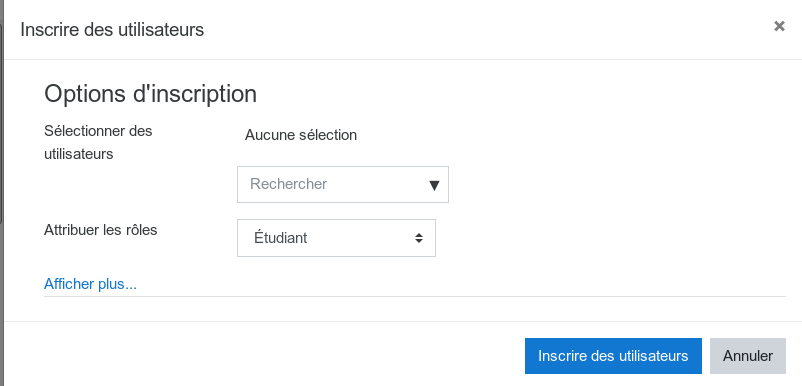Select the Aucune sélection text
802x386 pixels.
pos(301,135)
